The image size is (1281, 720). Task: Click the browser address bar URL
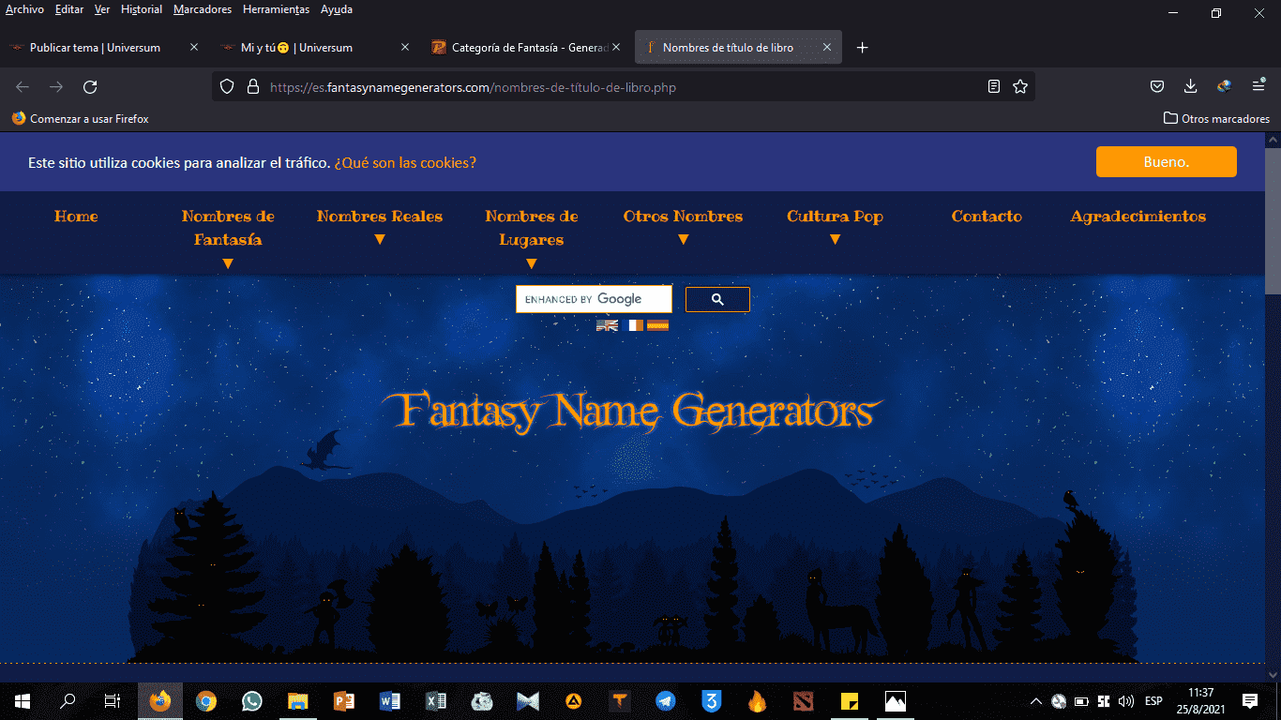point(473,87)
